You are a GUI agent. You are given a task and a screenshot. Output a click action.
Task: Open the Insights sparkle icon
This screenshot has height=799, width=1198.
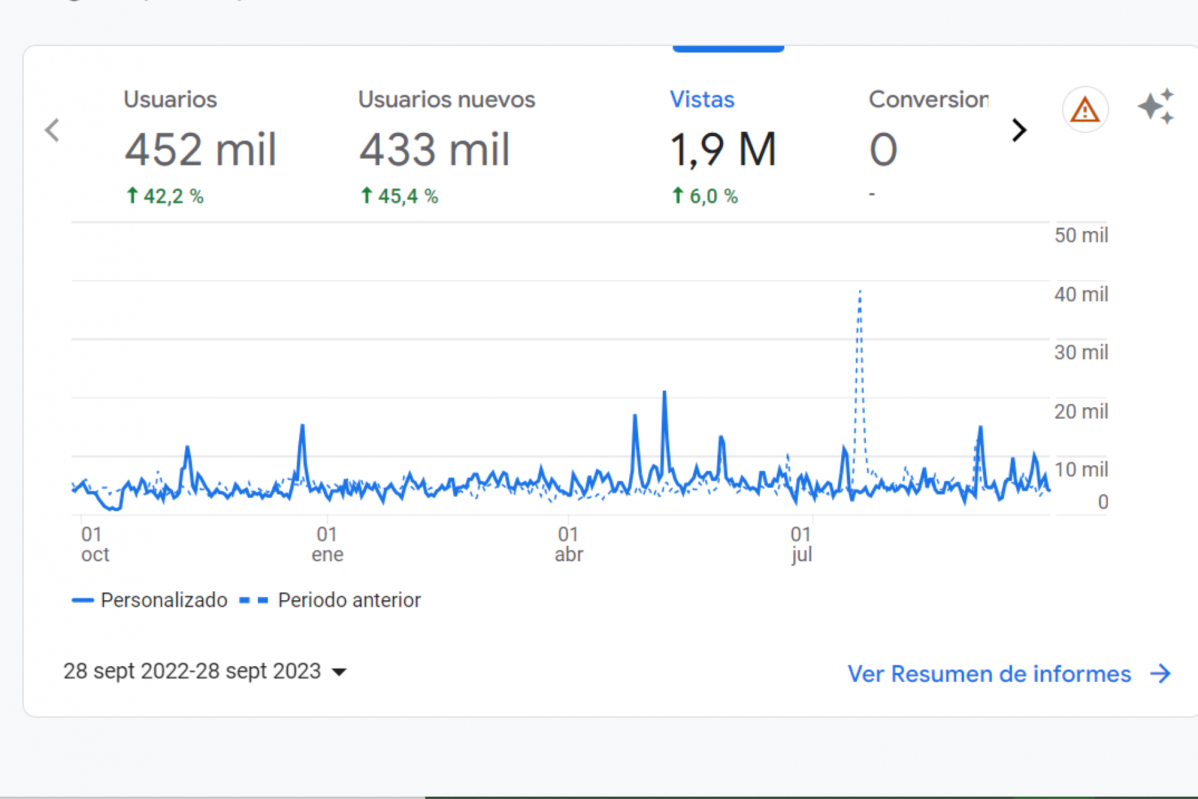click(x=1156, y=106)
